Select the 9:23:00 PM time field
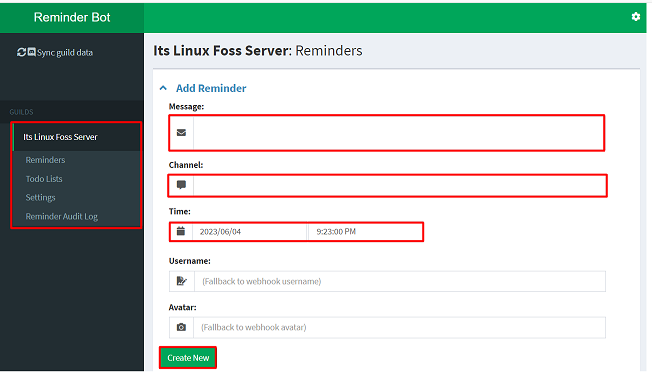 coord(365,232)
